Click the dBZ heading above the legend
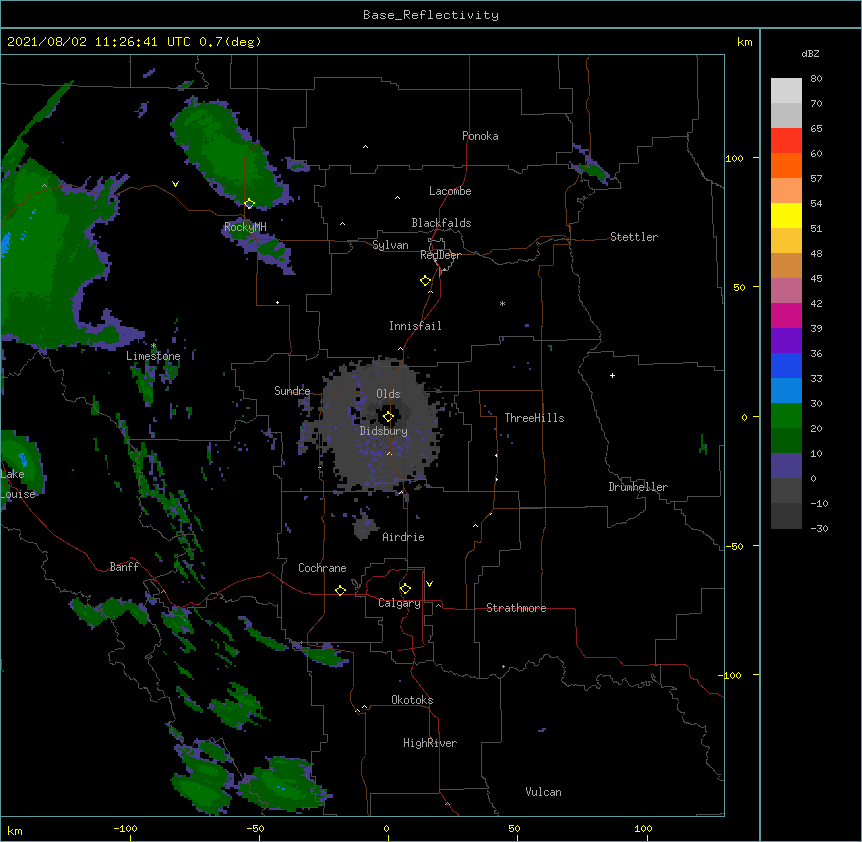 tap(810, 53)
